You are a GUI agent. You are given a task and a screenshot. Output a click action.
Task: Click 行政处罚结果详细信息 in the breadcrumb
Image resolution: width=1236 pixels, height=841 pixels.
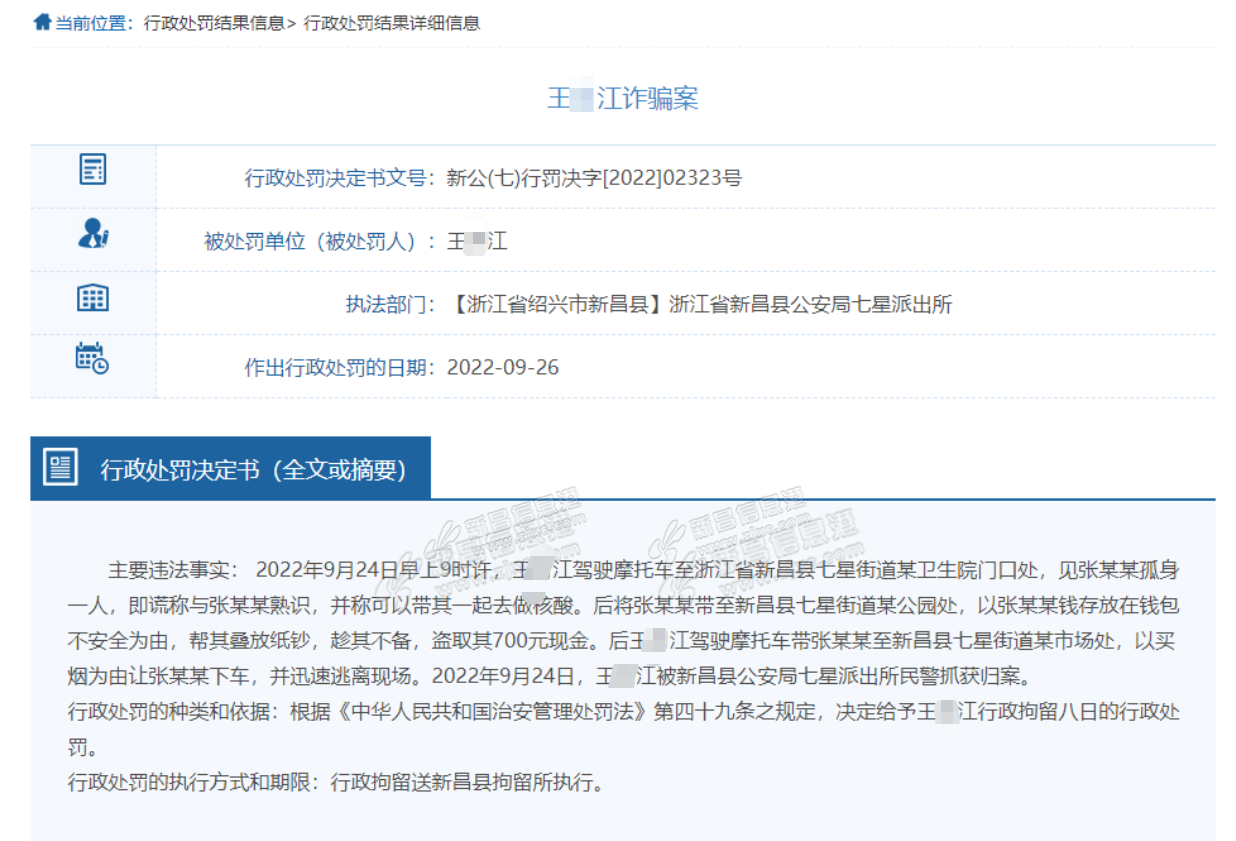(x=391, y=23)
